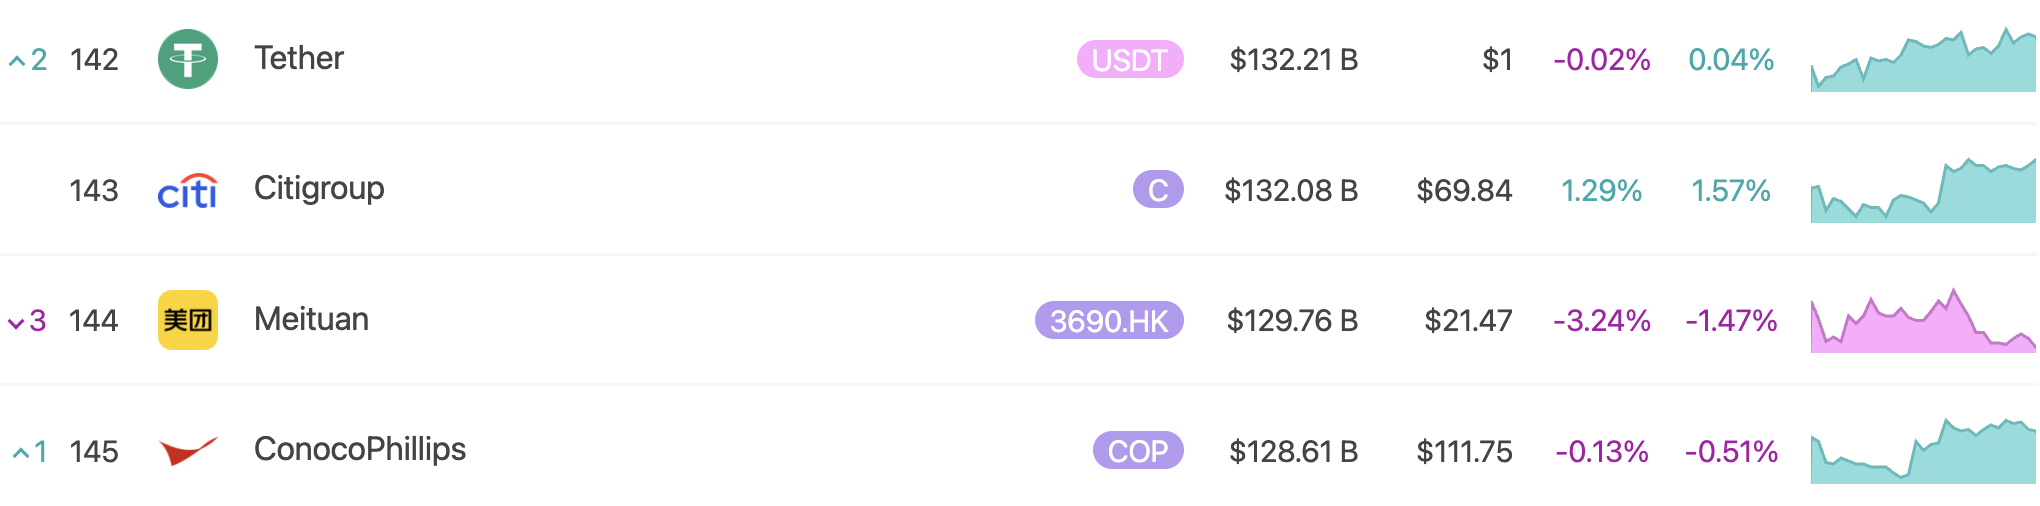Click the 3690.HK ticker badge
Image resolution: width=2040 pixels, height=506 pixels.
[1109, 321]
